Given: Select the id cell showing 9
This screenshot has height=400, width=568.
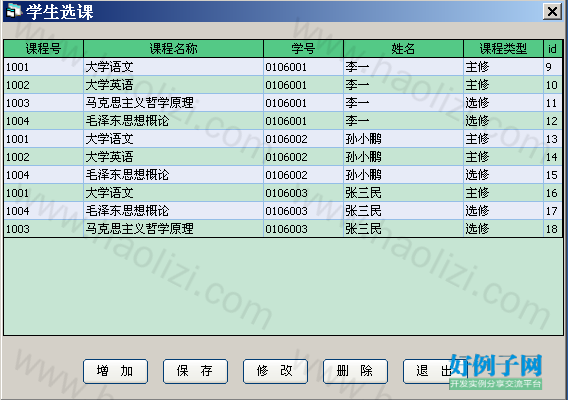Looking at the screenshot, I should tap(553, 67).
